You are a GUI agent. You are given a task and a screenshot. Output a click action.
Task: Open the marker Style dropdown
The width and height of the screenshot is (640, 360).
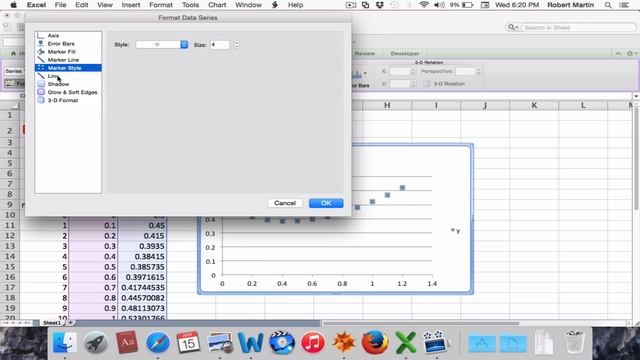pyautogui.click(x=162, y=44)
